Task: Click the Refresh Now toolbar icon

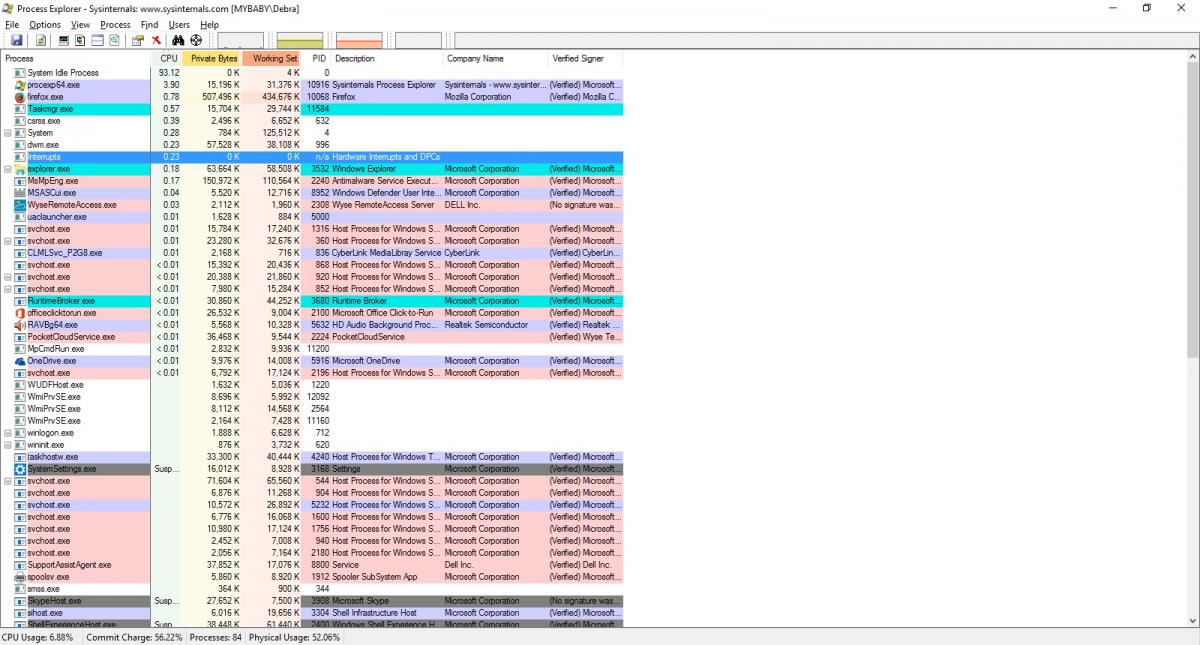Action: pos(41,40)
